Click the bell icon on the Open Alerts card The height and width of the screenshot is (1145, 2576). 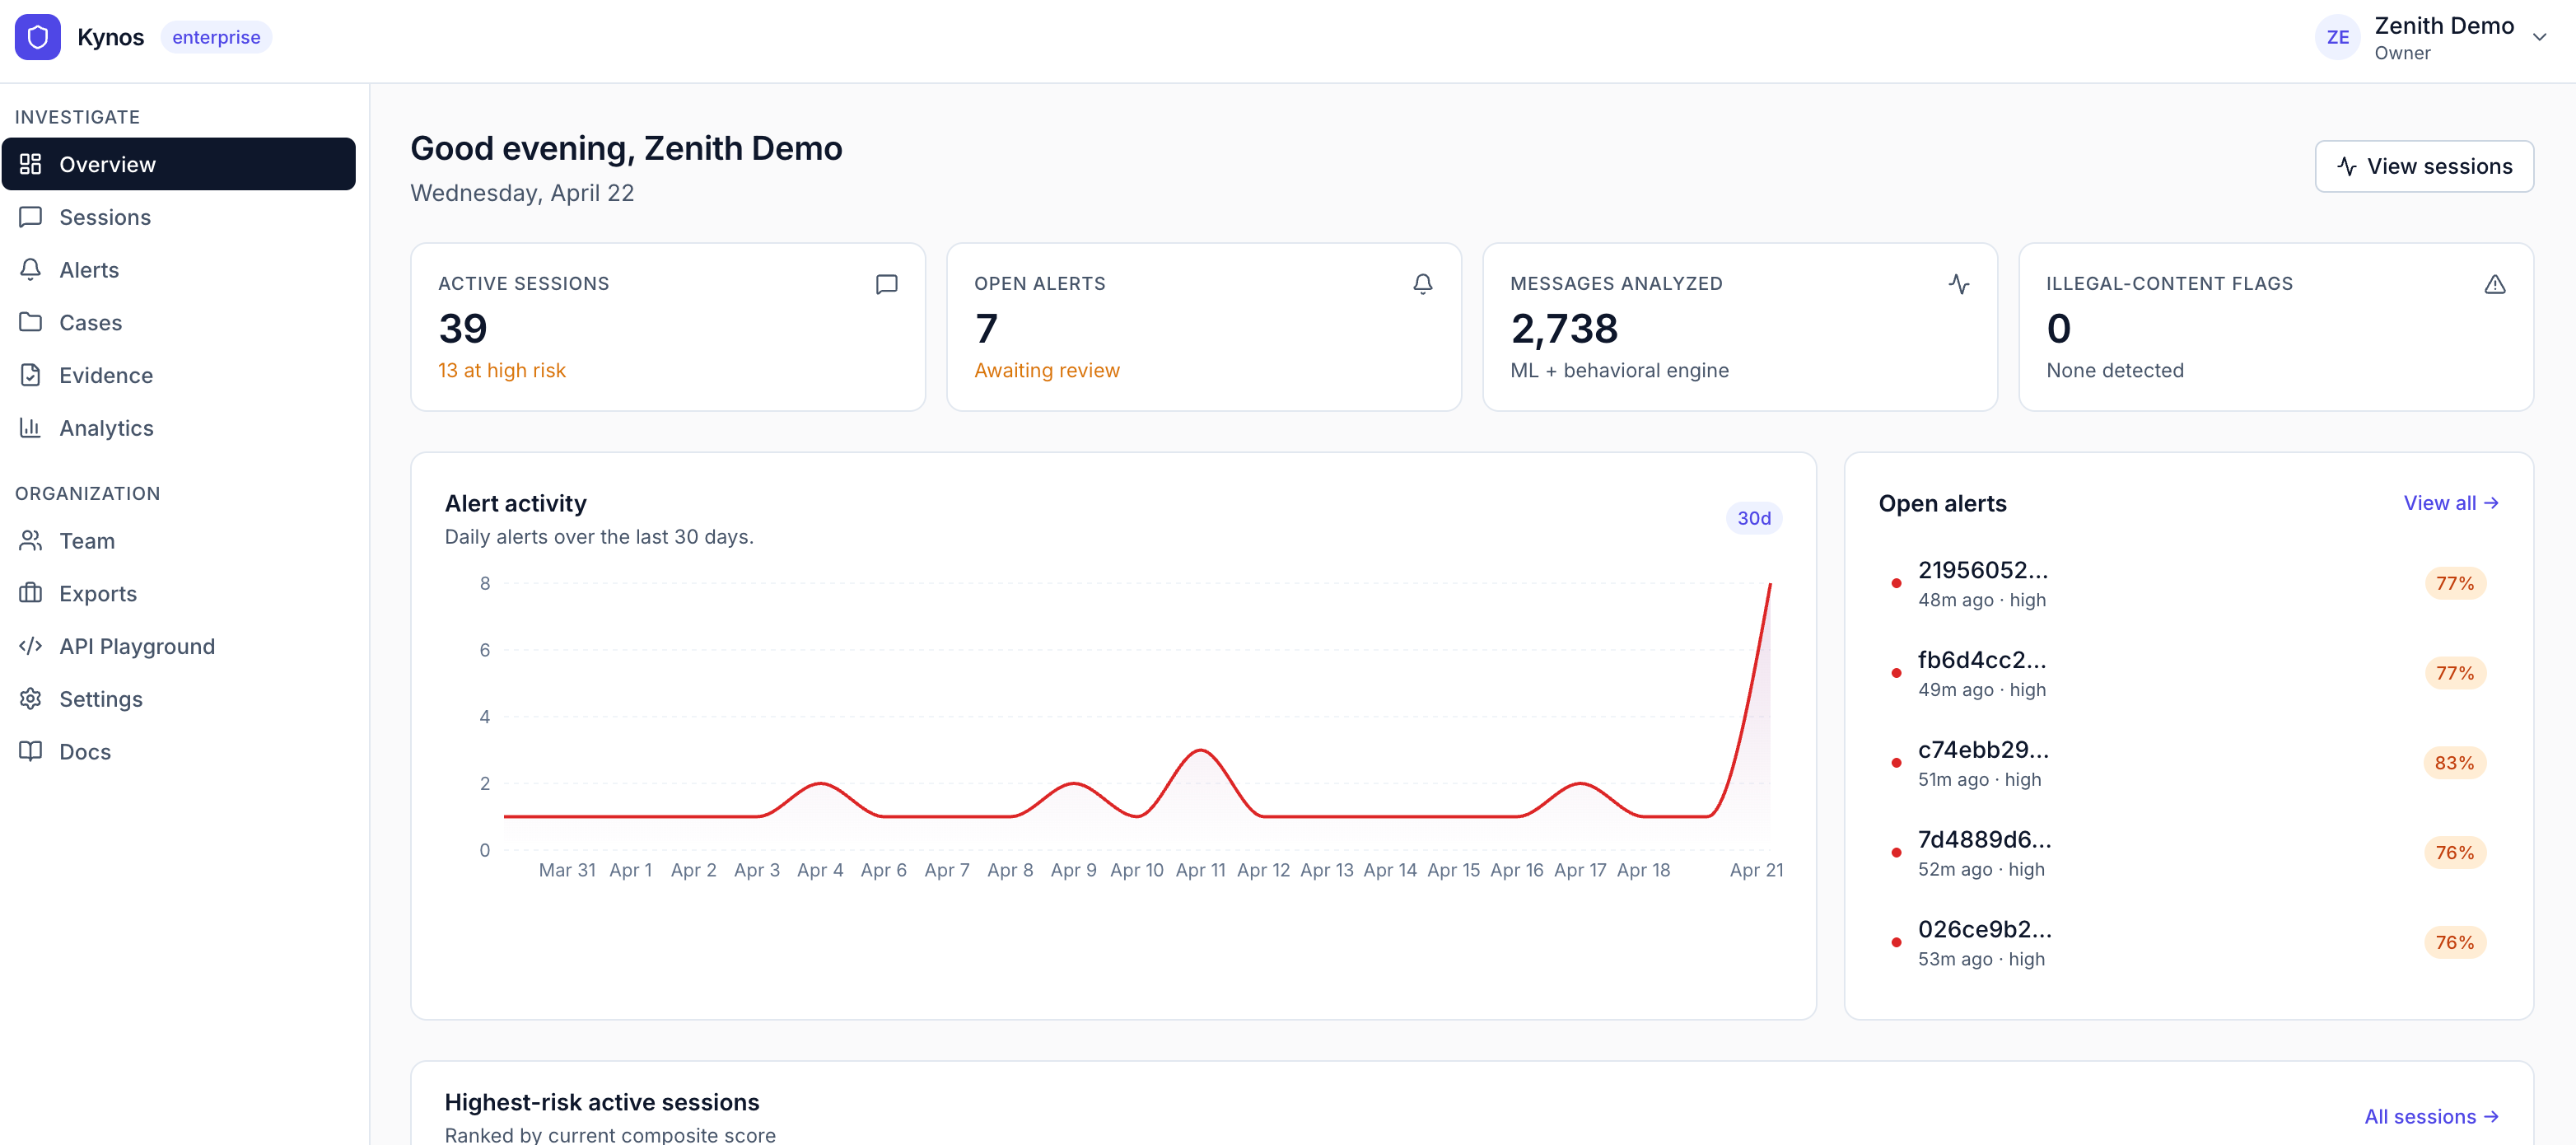(x=1423, y=284)
